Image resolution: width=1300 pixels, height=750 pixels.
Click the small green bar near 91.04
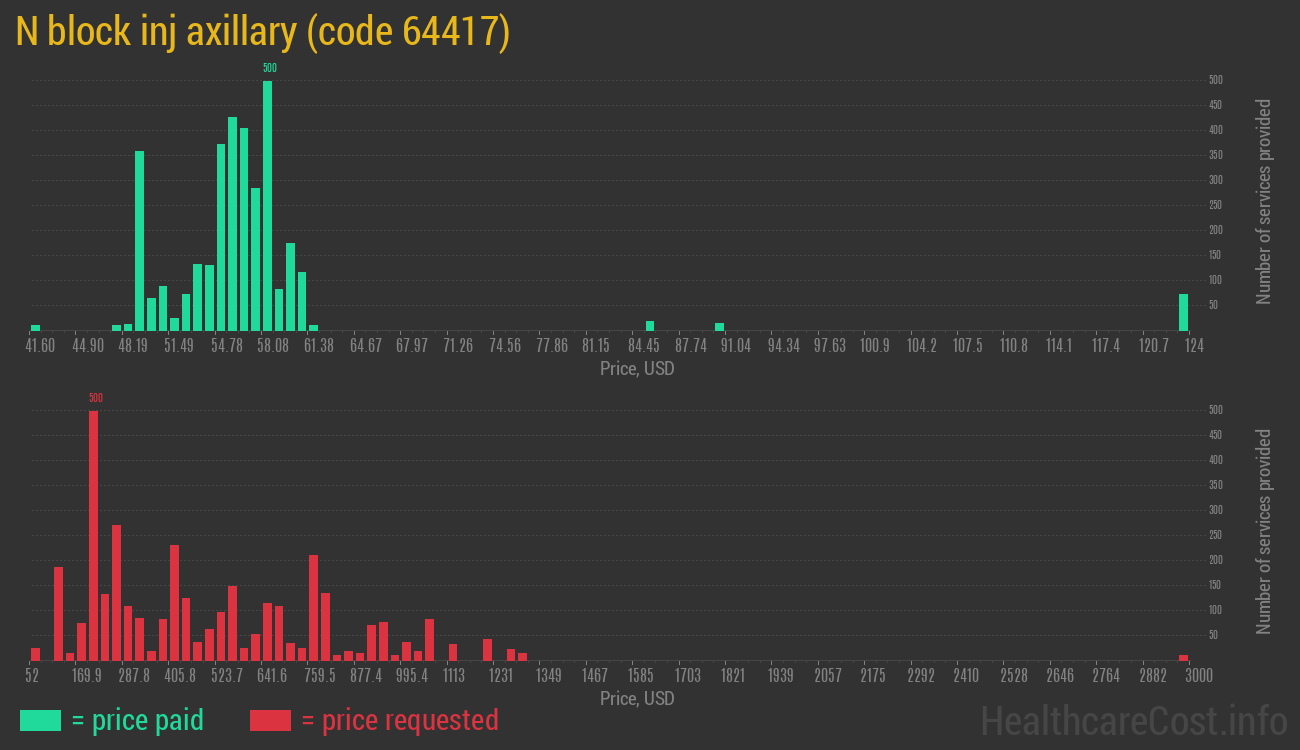click(x=719, y=326)
